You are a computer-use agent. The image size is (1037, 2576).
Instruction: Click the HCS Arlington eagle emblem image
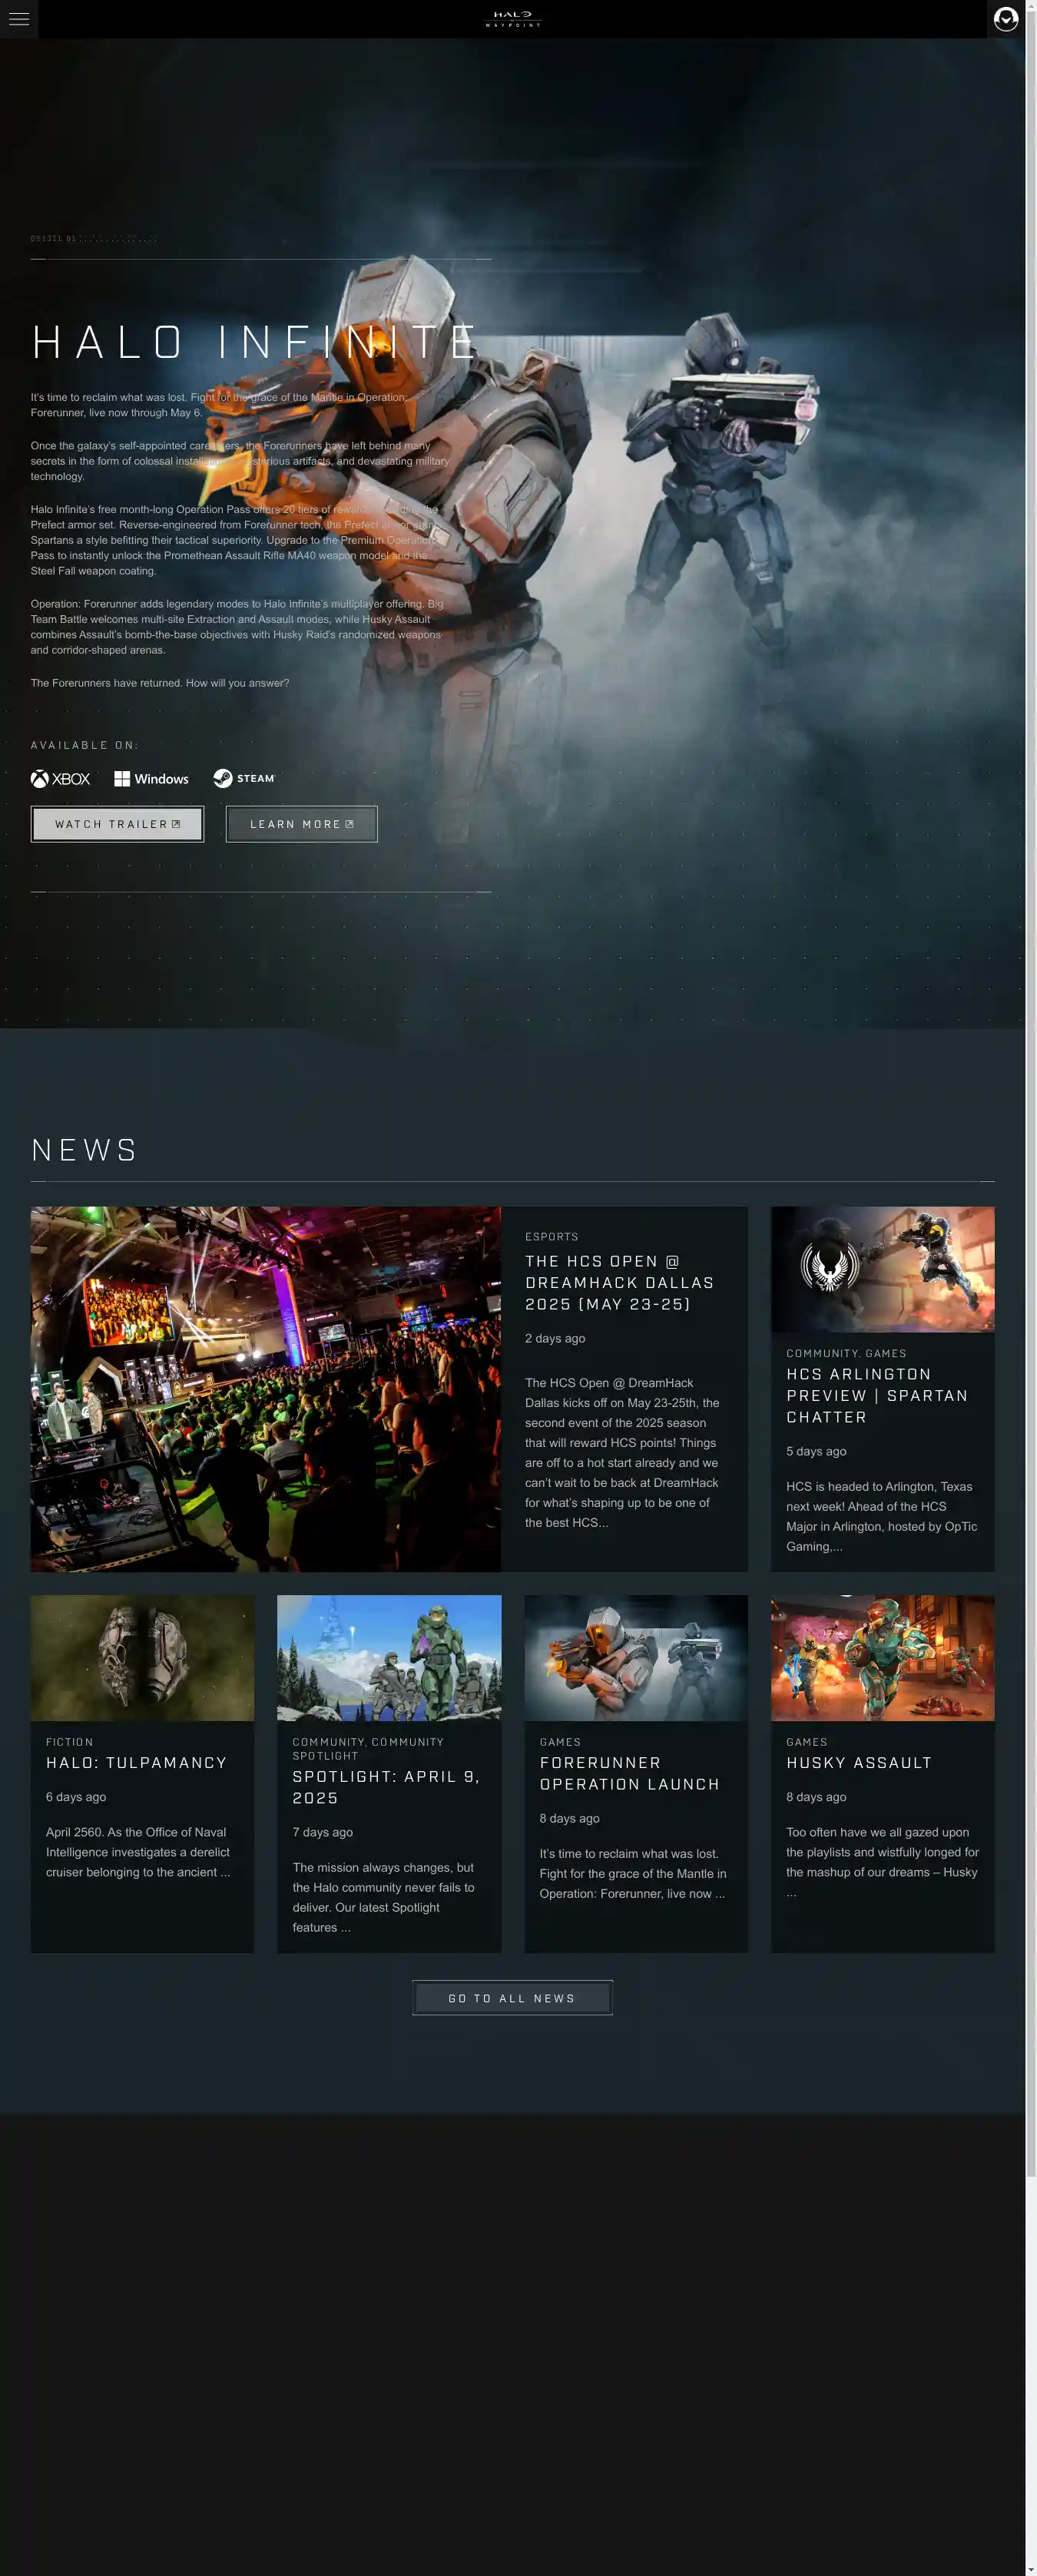click(882, 1269)
